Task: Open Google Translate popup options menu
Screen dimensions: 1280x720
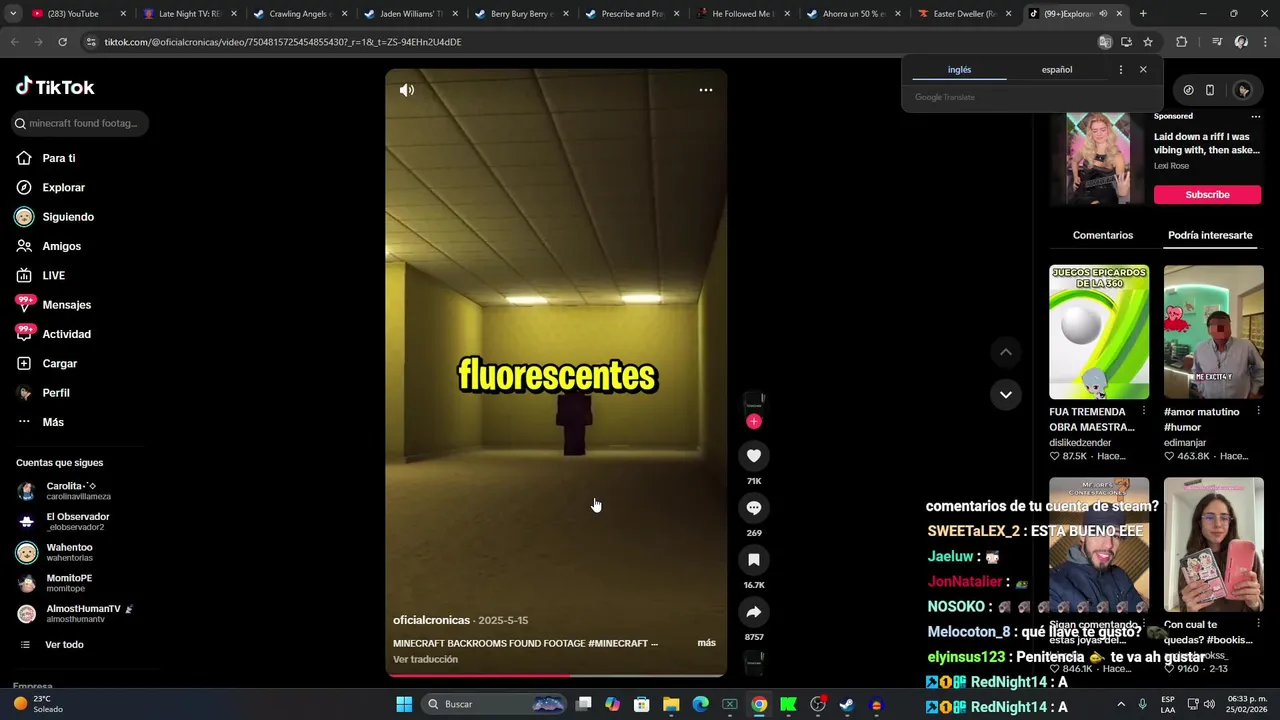Action: (1120, 70)
